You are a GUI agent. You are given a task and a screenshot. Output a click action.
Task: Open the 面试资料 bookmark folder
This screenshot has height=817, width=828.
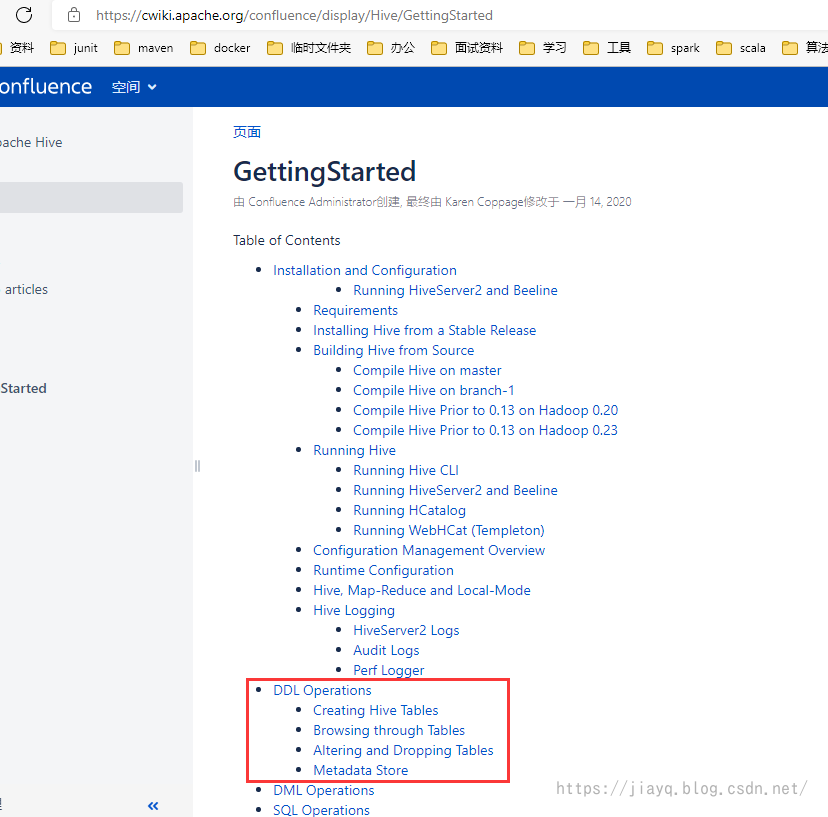467,48
